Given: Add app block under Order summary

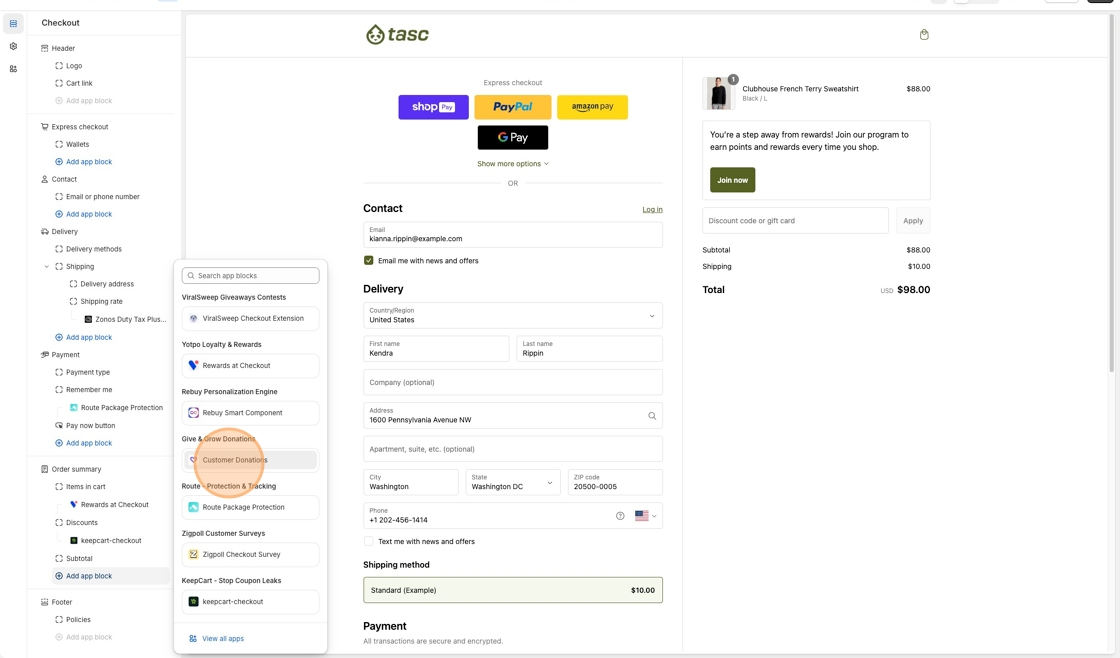Looking at the screenshot, I should pos(89,576).
